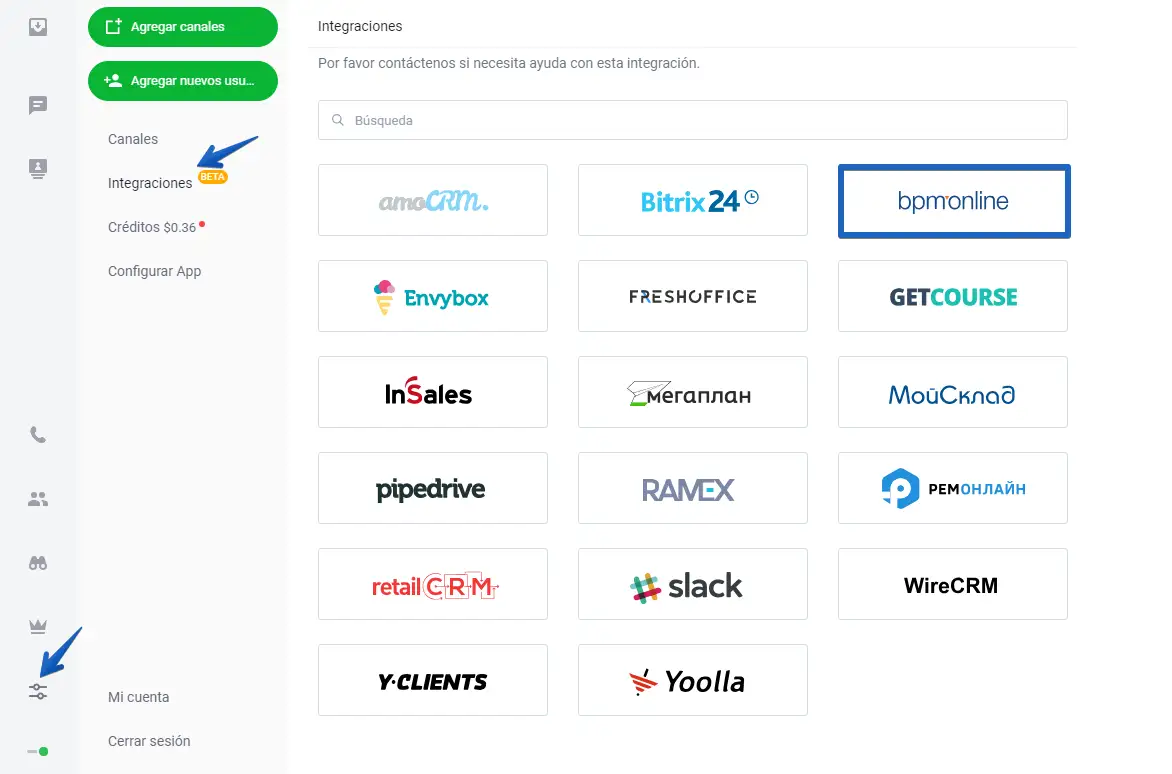Viewport: 1172px width, 774px height.
Task: Open the team members sidebar icon
Action: [x=37, y=499]
